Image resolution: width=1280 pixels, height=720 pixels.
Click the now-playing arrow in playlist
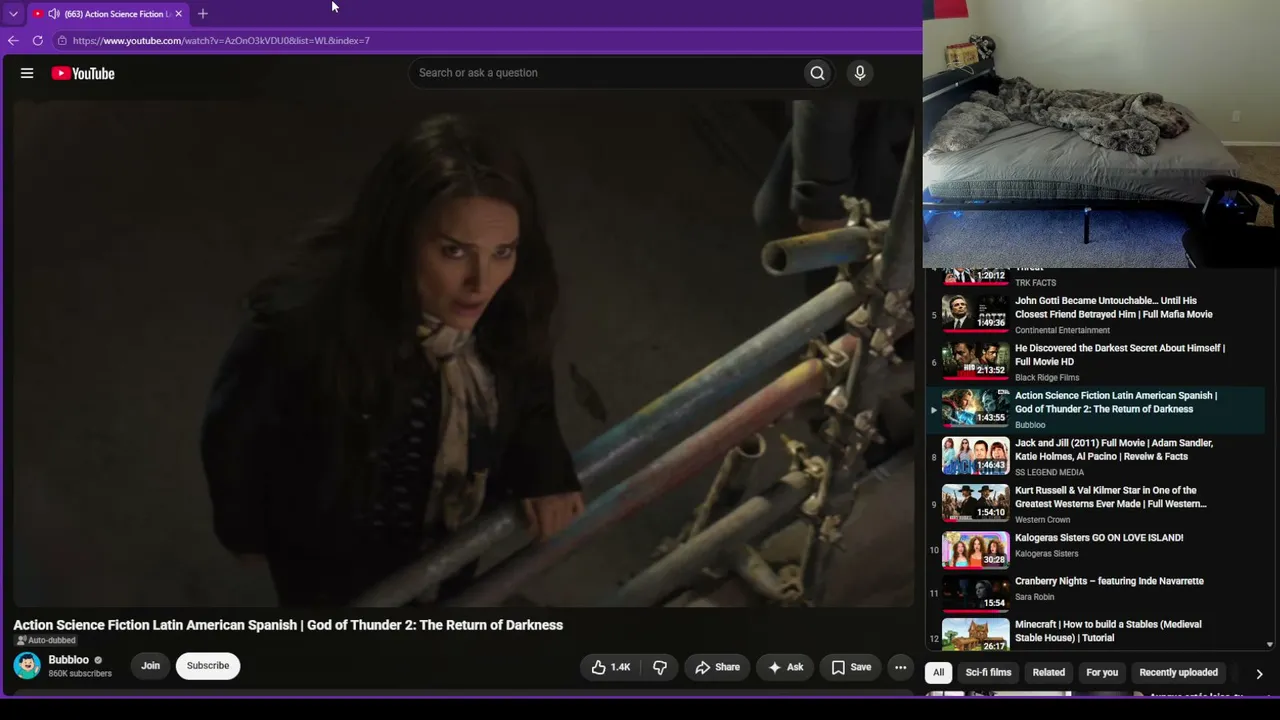pyautogui.click(x=934, y=410)
